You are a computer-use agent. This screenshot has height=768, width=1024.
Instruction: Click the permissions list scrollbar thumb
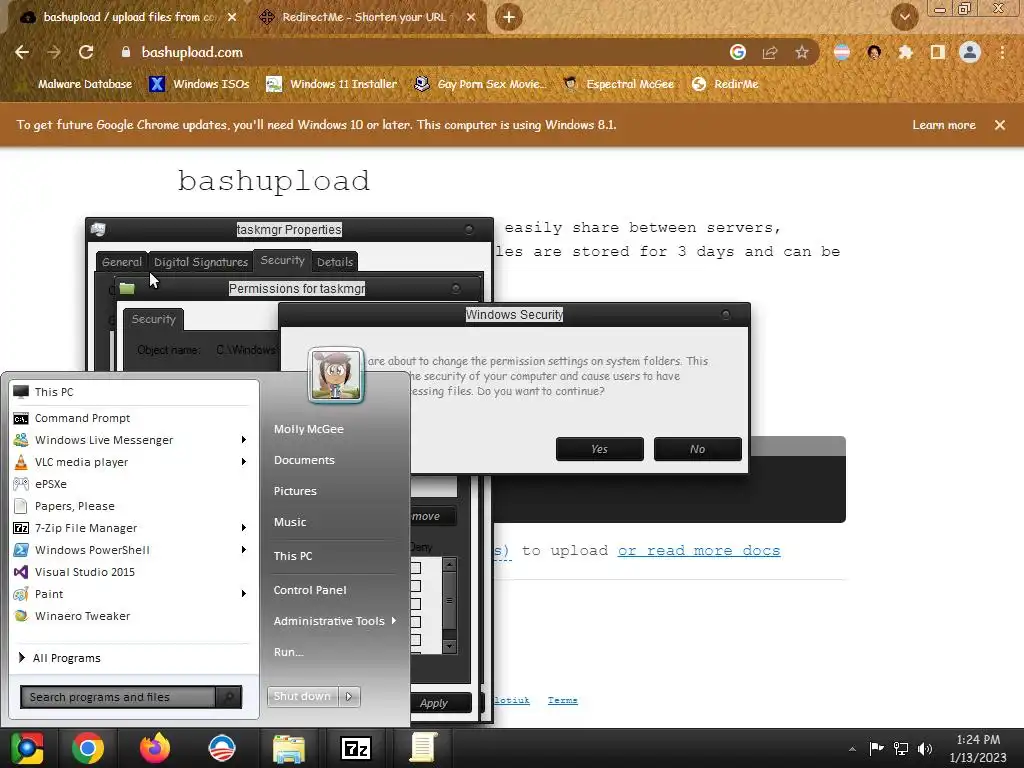449,600
